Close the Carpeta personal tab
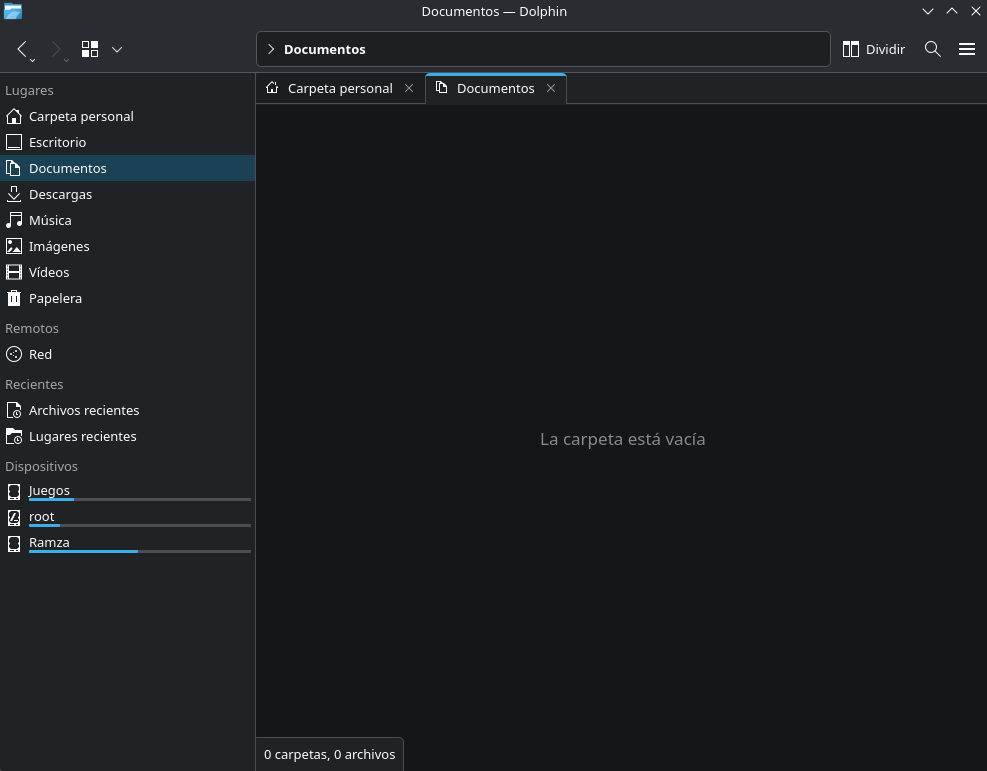The width and height of the screenshot is (987, 771). coord(409,88)
